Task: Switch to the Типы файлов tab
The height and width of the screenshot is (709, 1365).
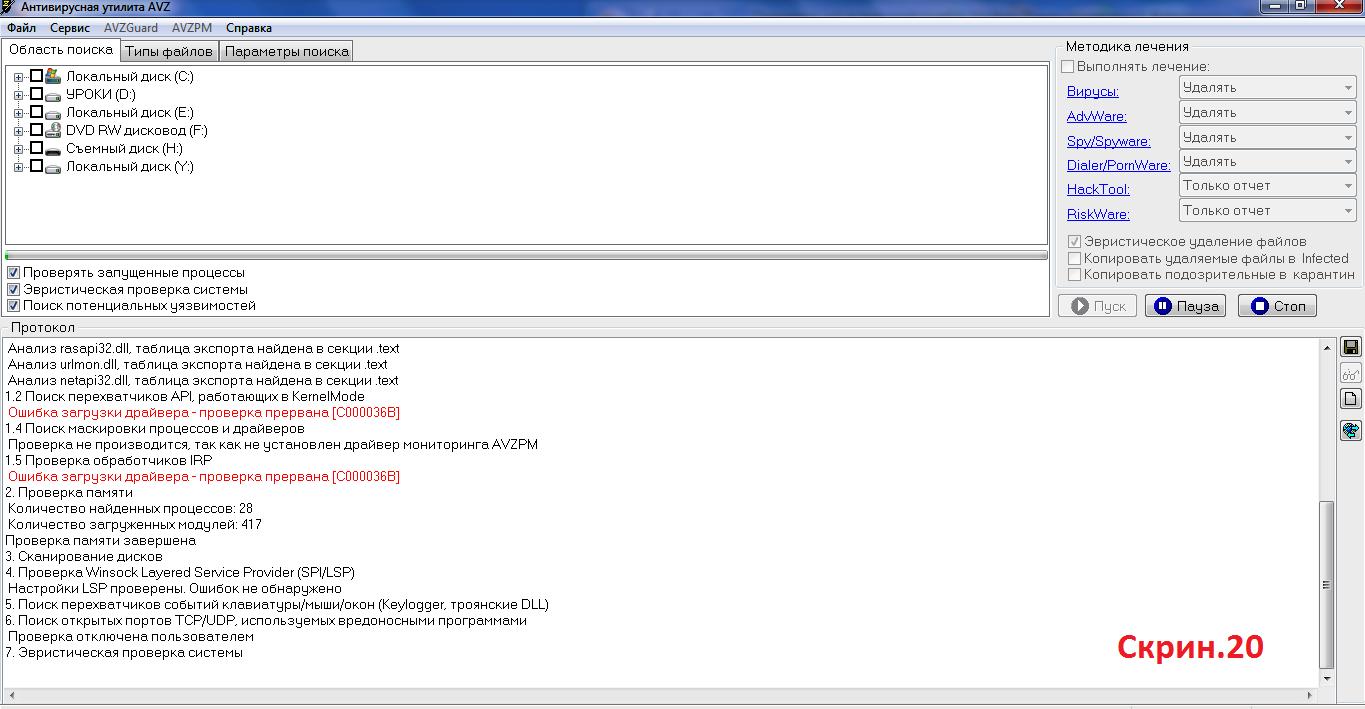Action: (x=169, y=51)
